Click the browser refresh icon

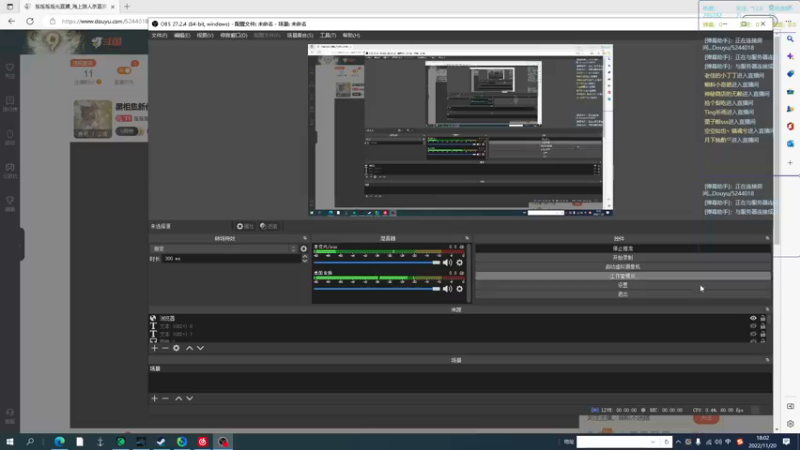click(x=30, y=21)
